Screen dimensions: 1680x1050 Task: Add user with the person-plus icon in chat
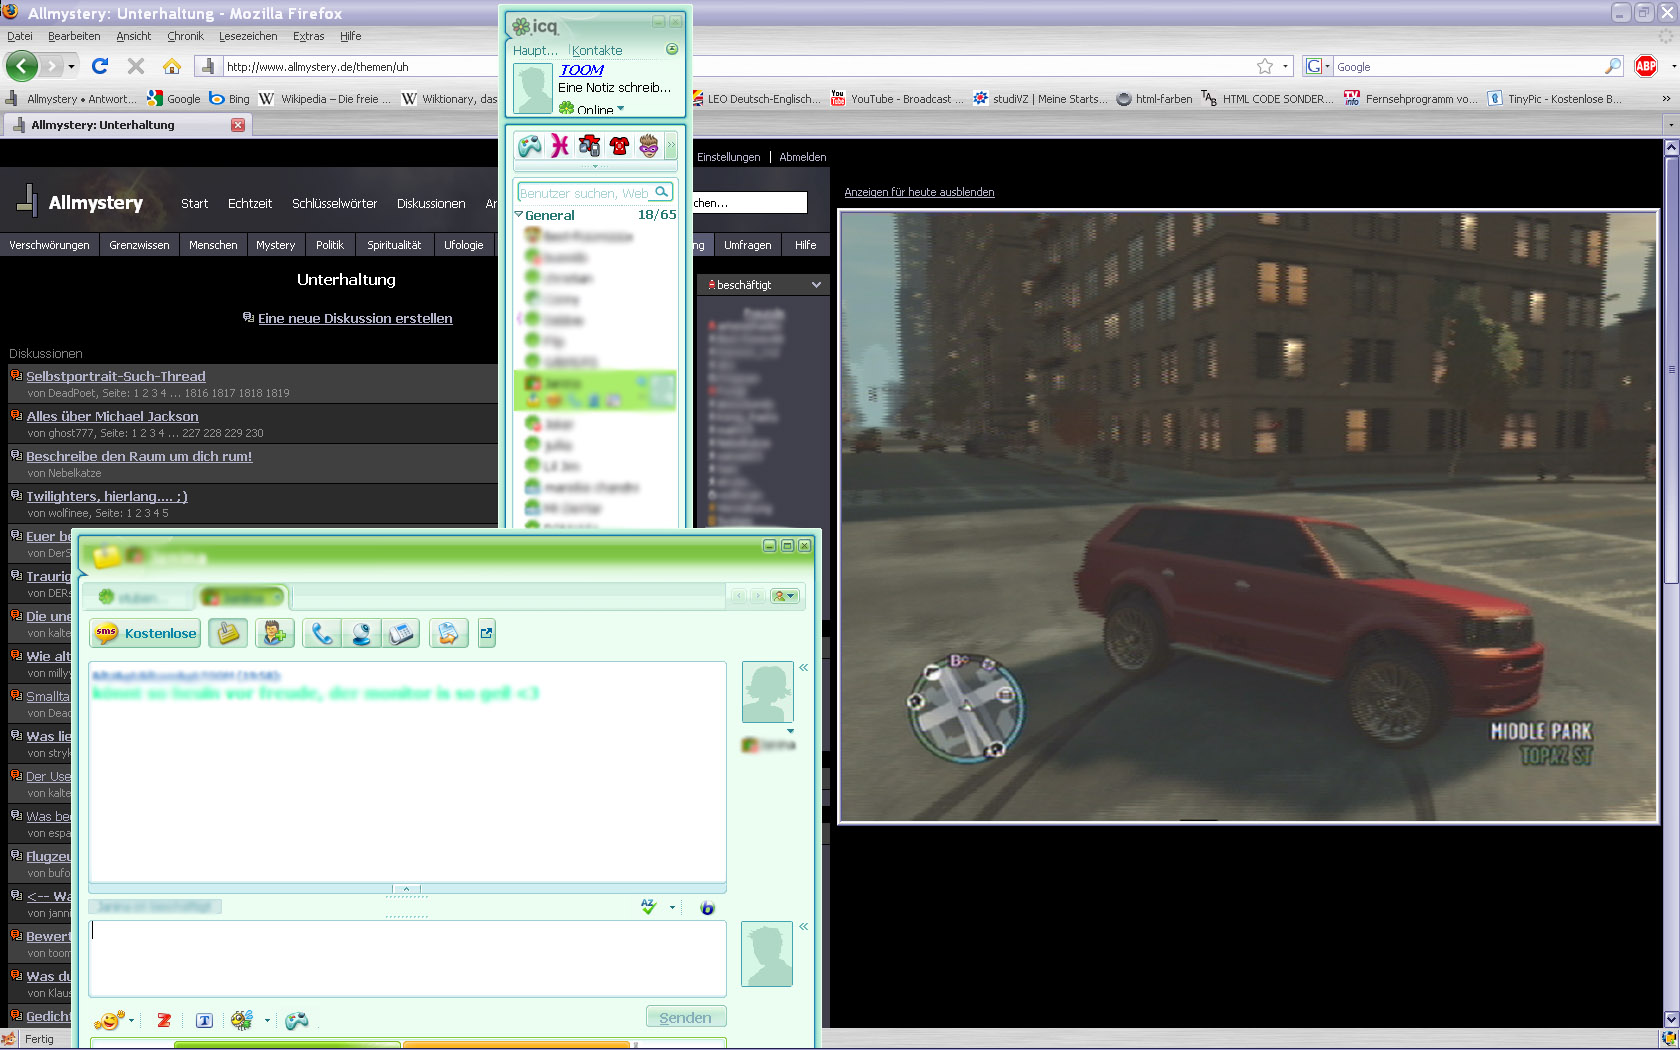click(x=274, y=633)
